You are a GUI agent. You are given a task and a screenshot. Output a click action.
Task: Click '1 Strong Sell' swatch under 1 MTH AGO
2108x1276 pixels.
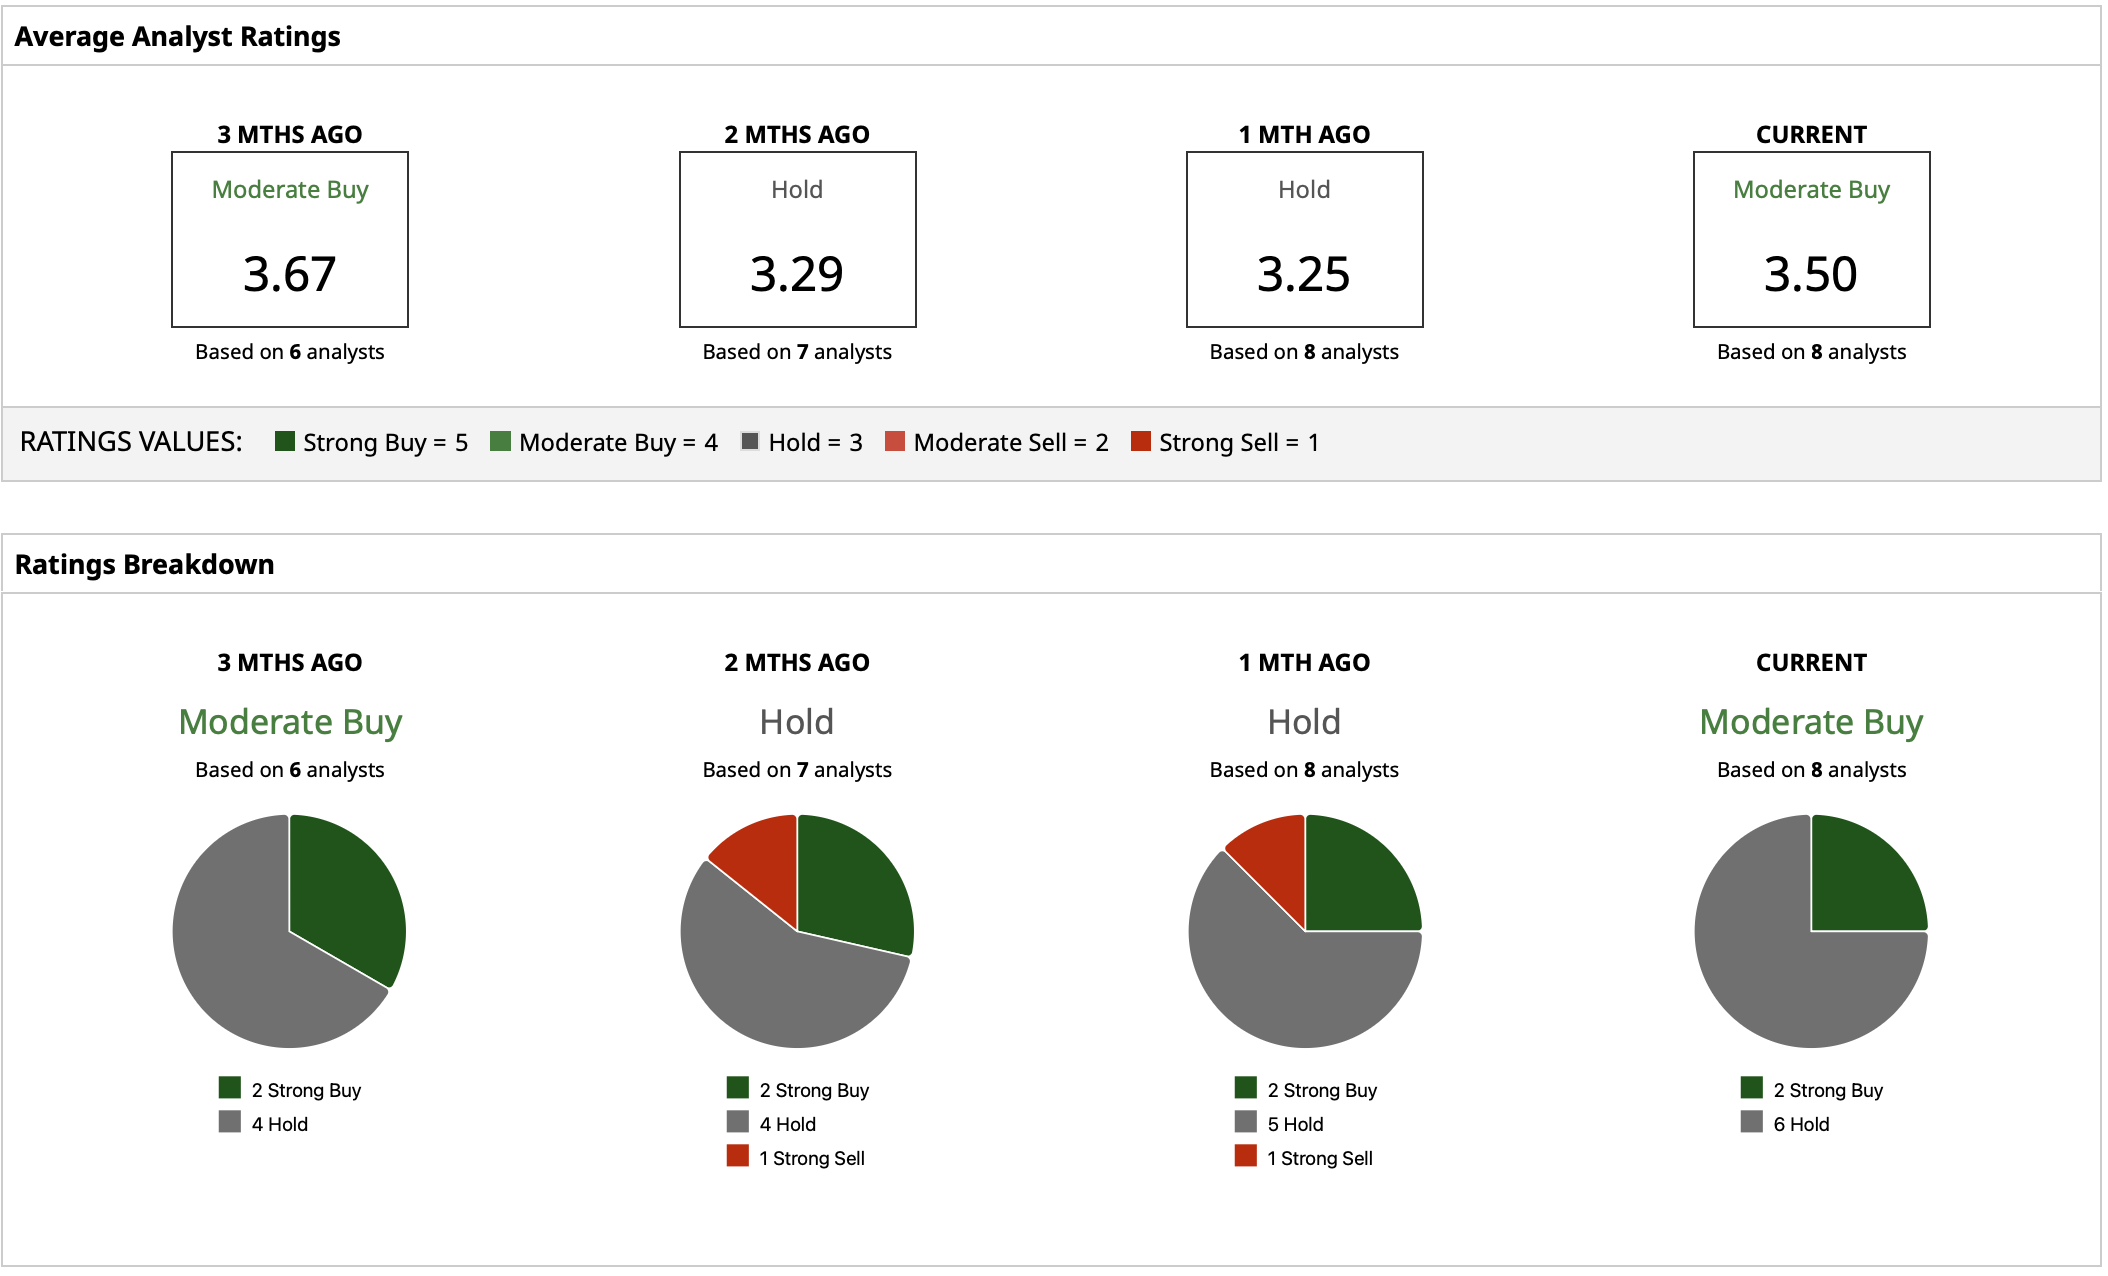(x=1246, y=1156)
